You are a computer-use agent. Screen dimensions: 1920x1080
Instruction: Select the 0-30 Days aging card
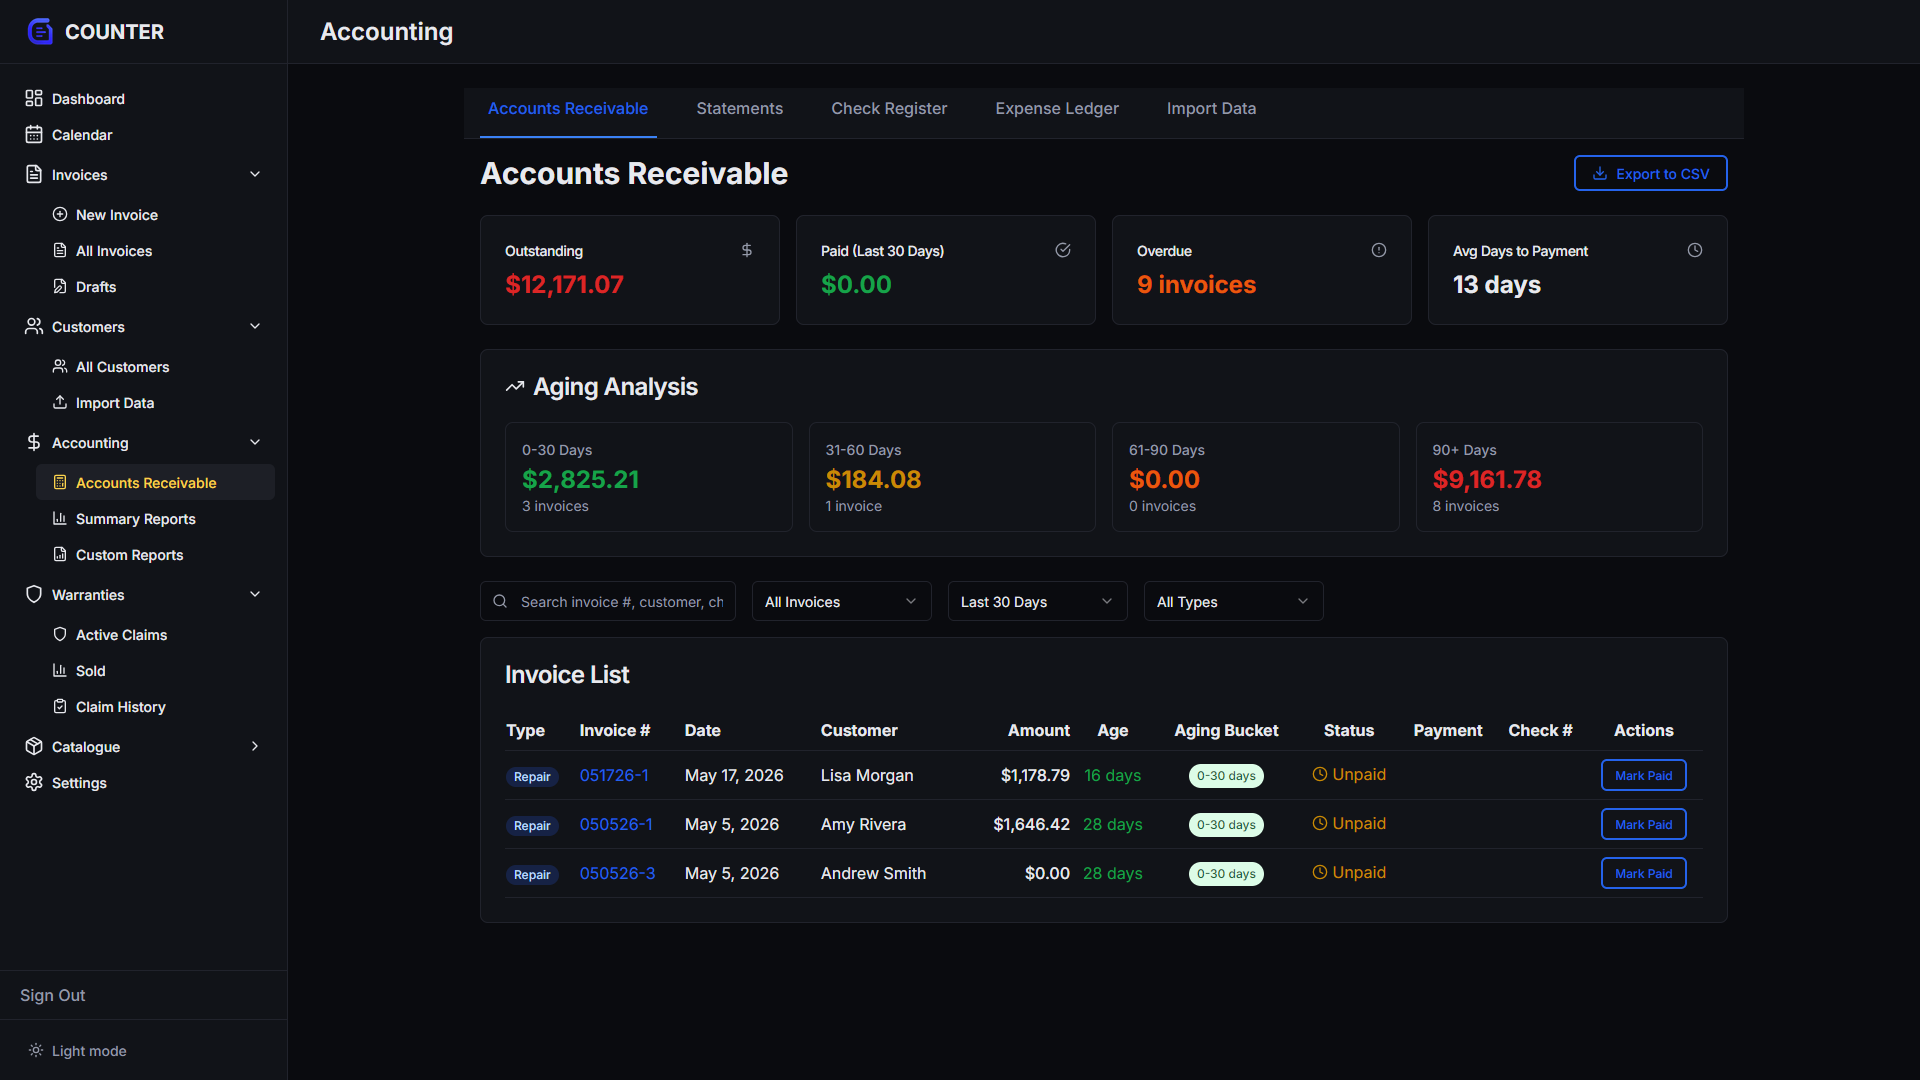click(648, 477)
